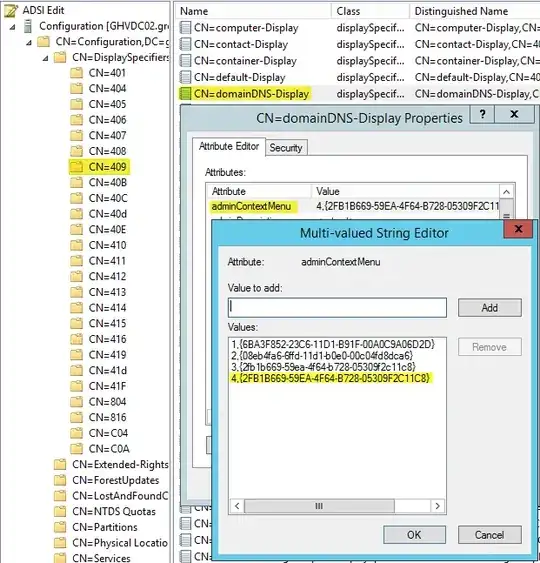Select value 3 lowercase 2fb1b669 entry
This screenshot has width=540, height=563.
tap(323, 367)
